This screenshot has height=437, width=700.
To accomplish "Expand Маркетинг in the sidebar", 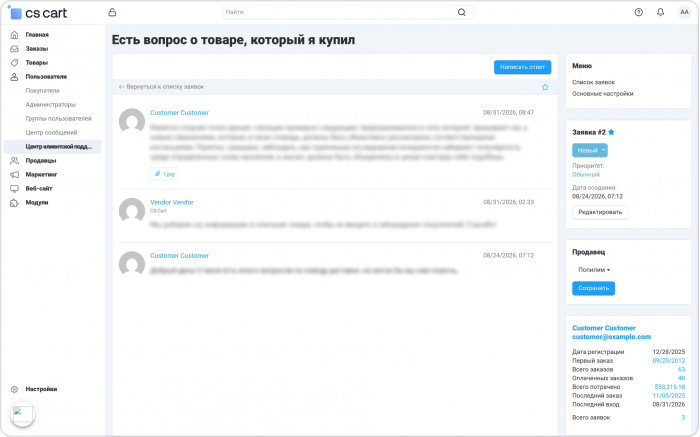I will [x=41, y=175].
